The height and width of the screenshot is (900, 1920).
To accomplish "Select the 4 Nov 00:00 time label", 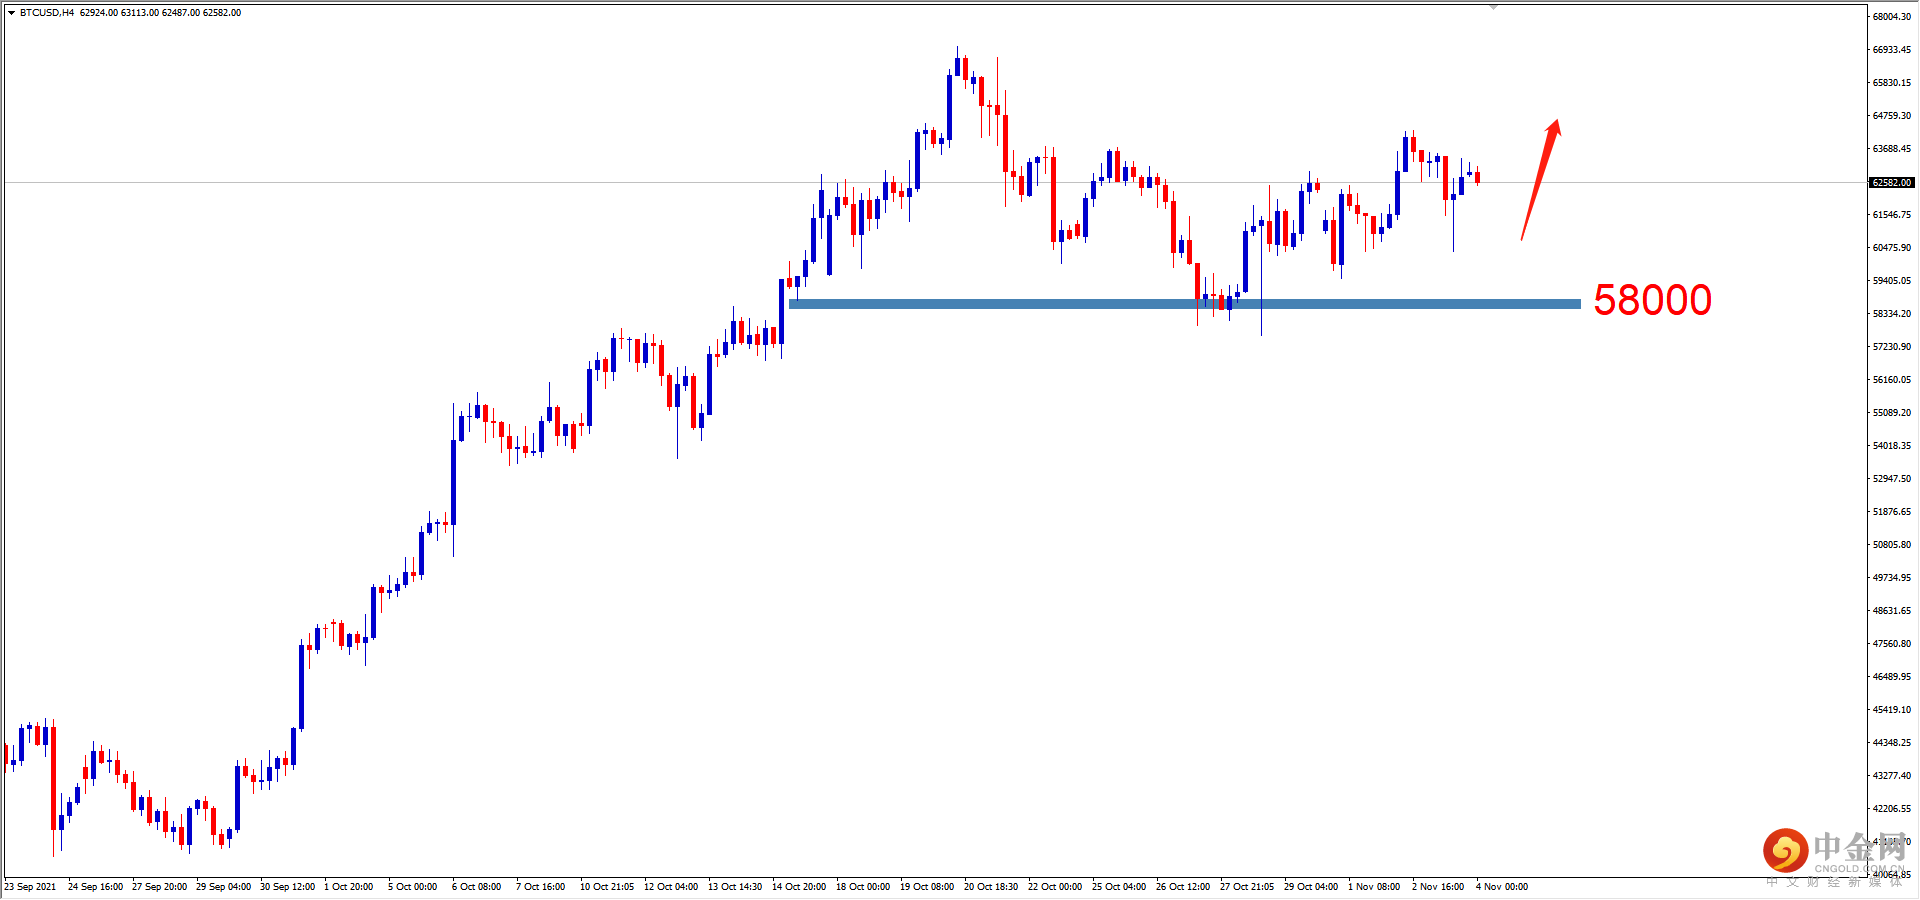I will pyautogui.click(x=1502, y=887).
